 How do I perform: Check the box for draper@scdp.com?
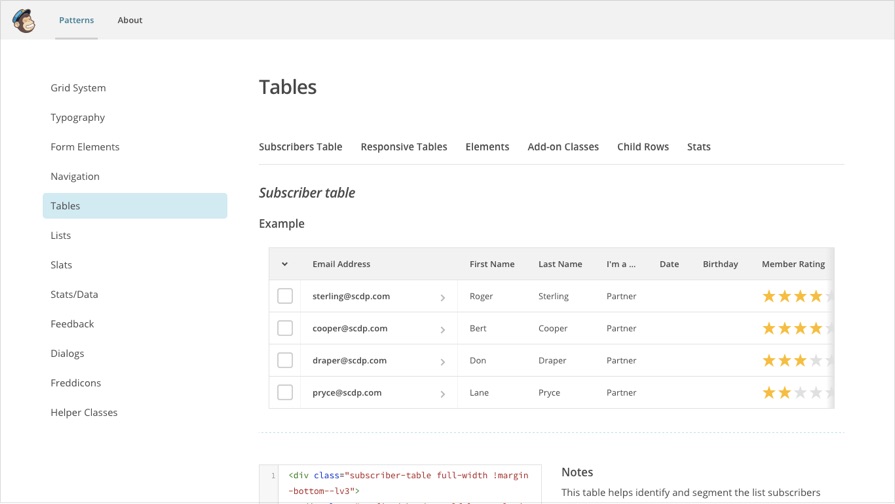[285, 360]
